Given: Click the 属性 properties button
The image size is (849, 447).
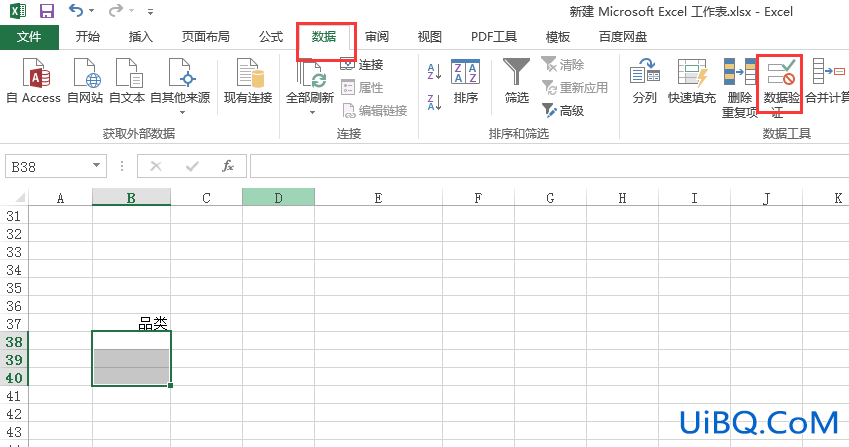Looking at the screenshot, I should coord(362,88).
